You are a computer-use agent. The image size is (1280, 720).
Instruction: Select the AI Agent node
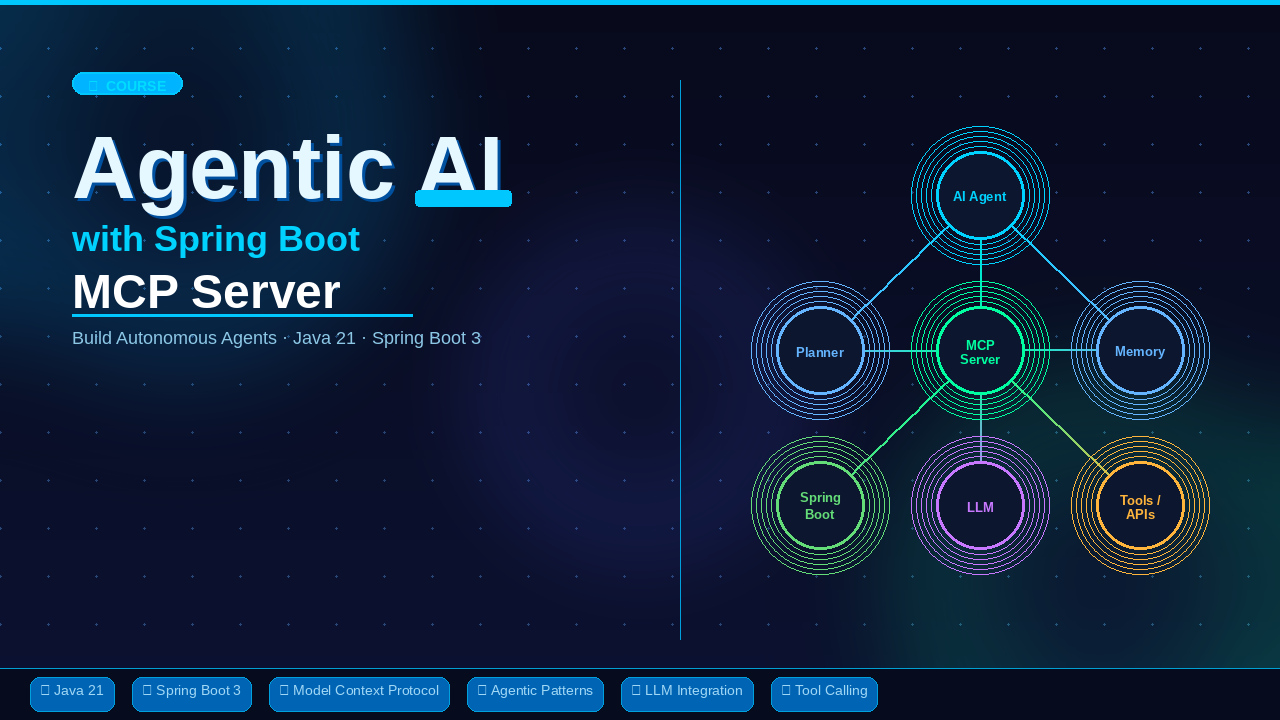(x=980, y=196)
